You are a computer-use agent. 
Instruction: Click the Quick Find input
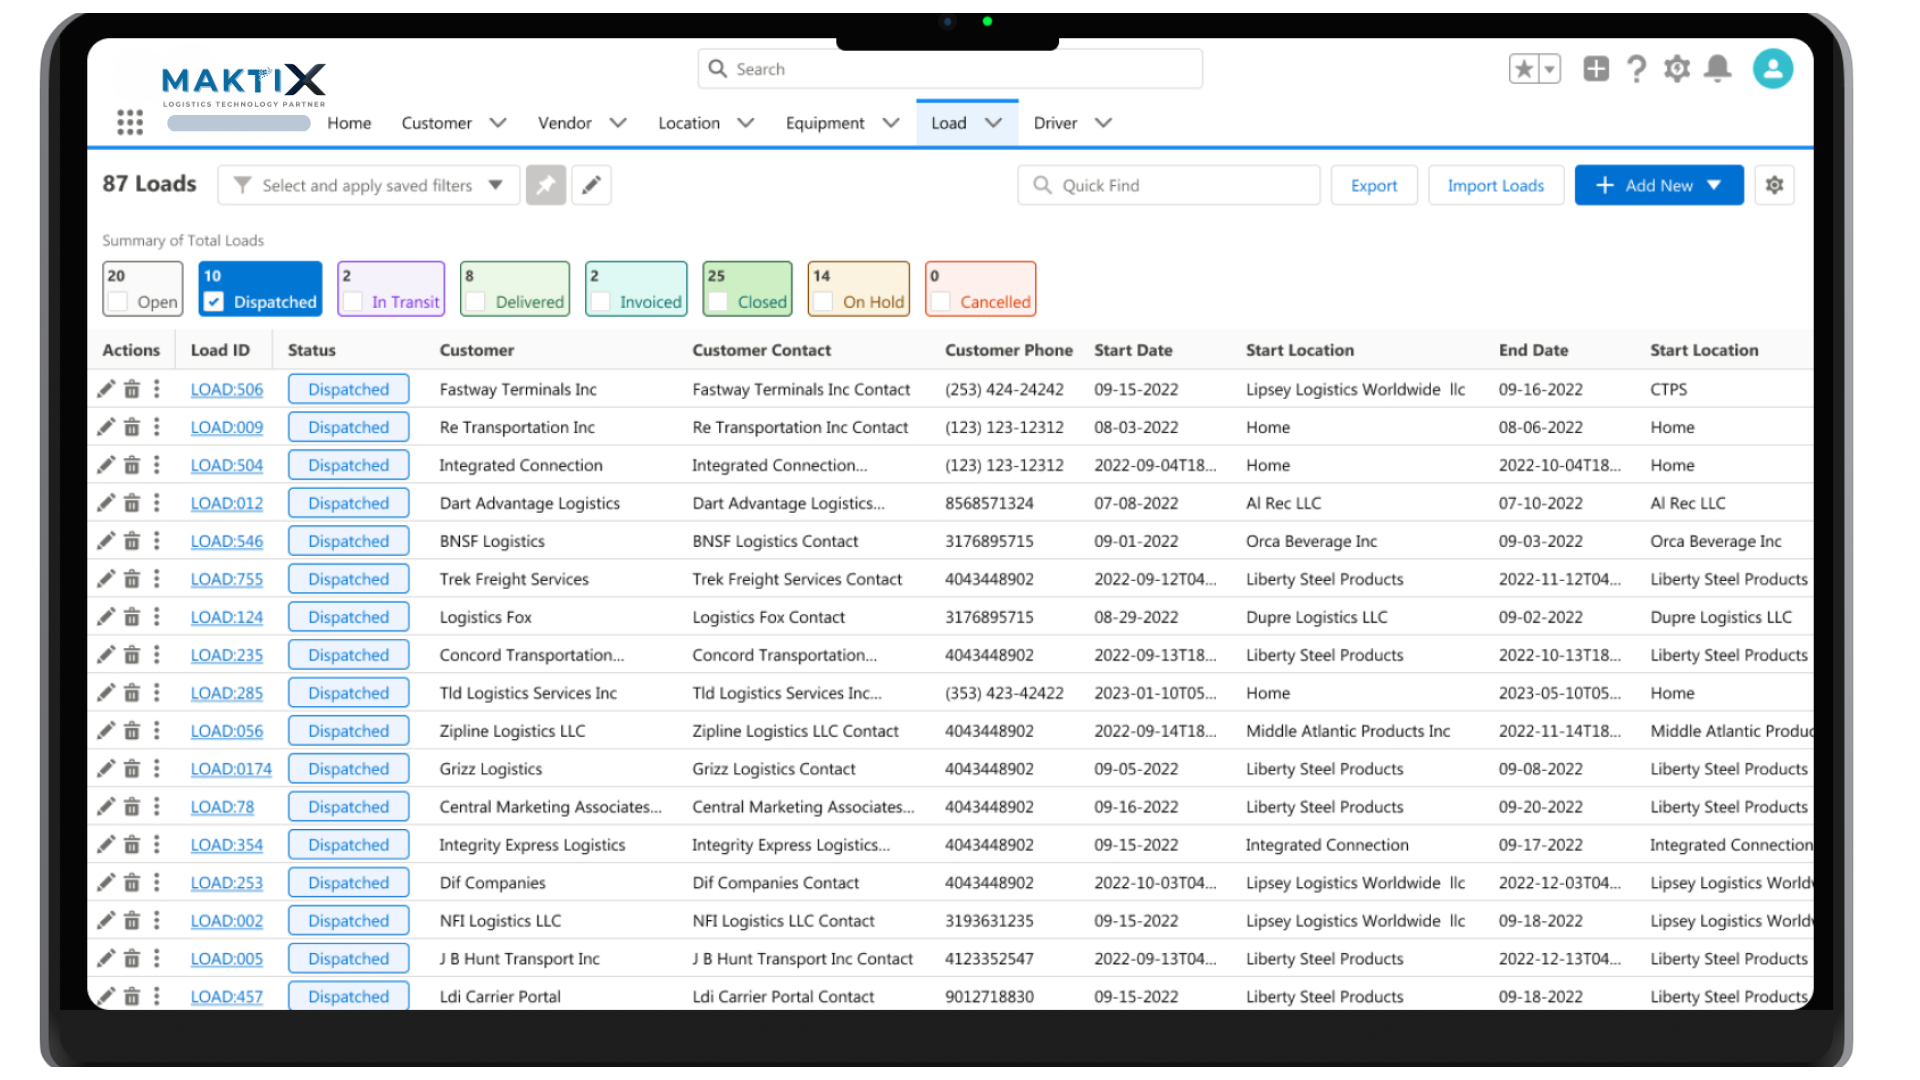(1169, 185)
